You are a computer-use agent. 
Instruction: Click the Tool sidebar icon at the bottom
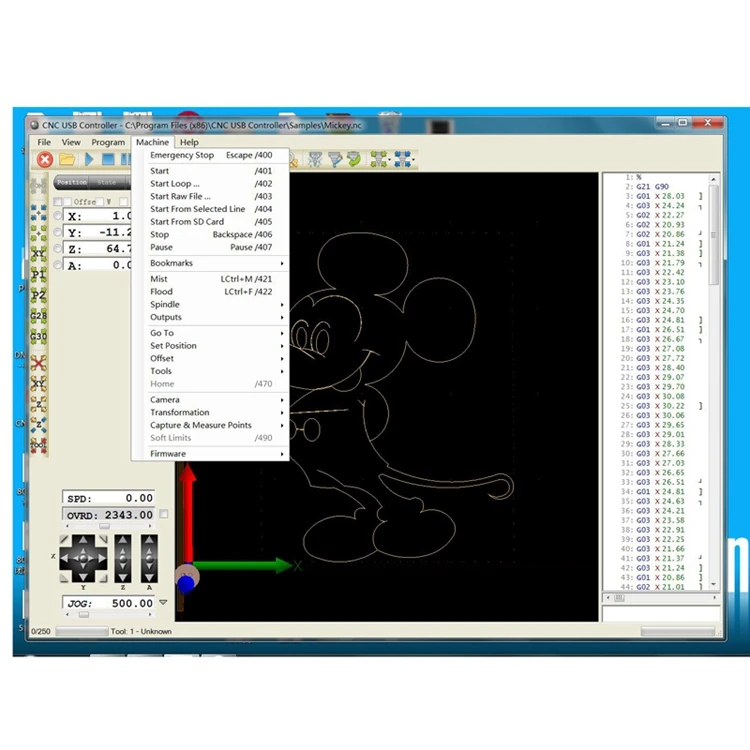tap(39, 444)
